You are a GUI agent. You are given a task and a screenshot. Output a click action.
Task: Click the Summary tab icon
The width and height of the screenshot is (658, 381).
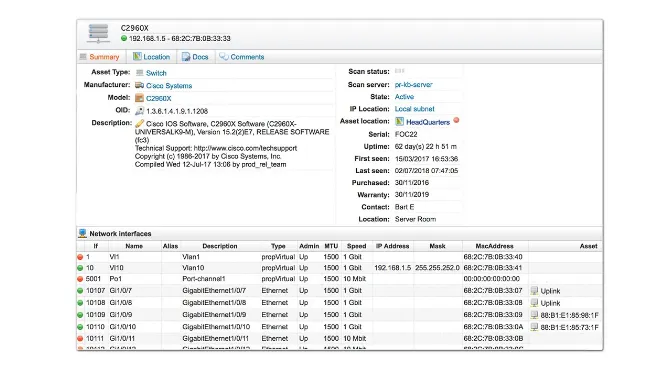83,57
